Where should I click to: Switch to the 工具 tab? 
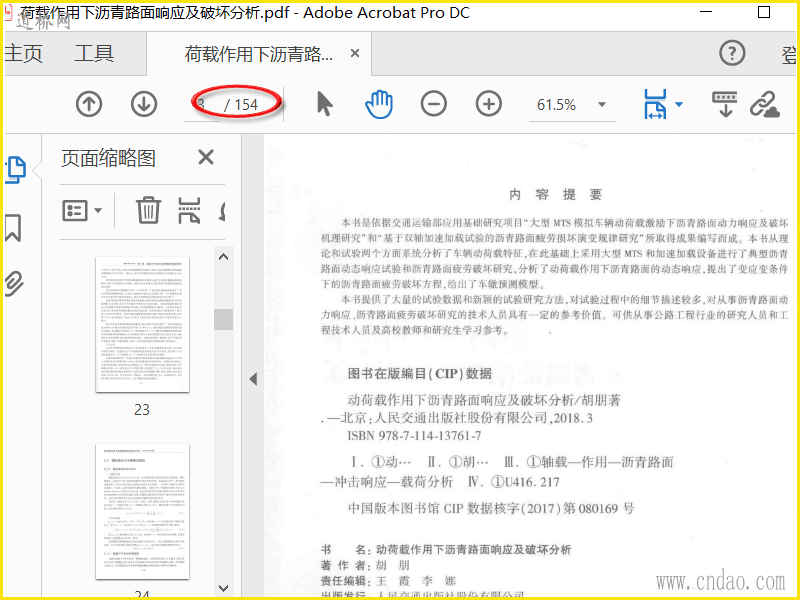click(x=94, y=54)
